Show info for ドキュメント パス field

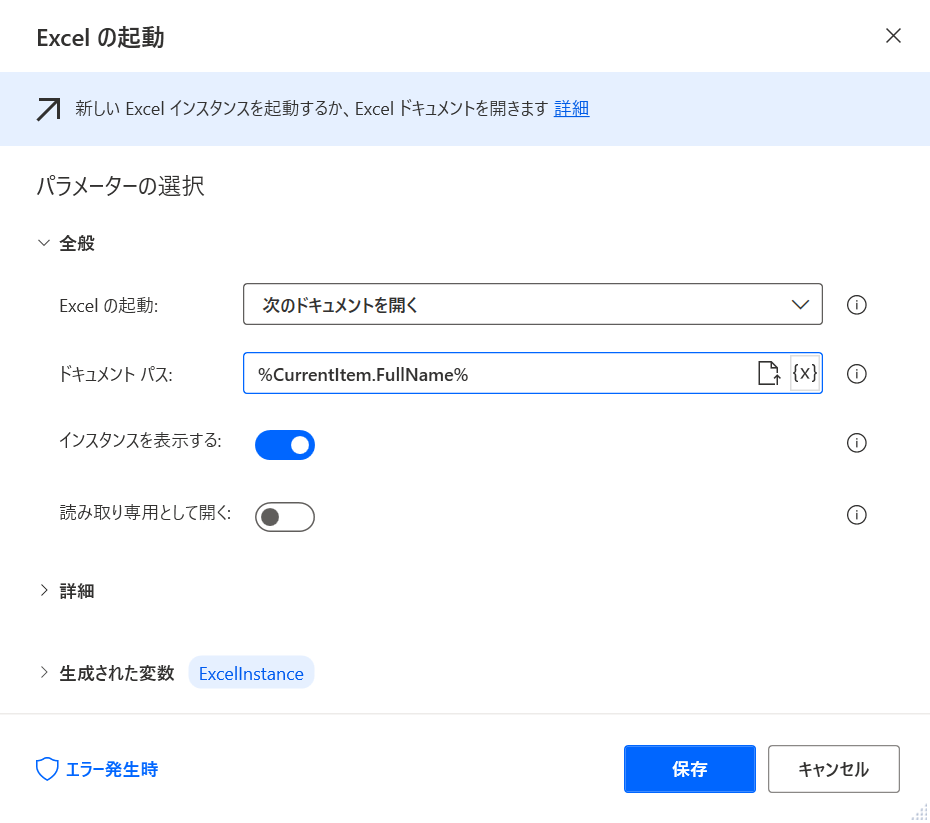[x=856, y=374]
